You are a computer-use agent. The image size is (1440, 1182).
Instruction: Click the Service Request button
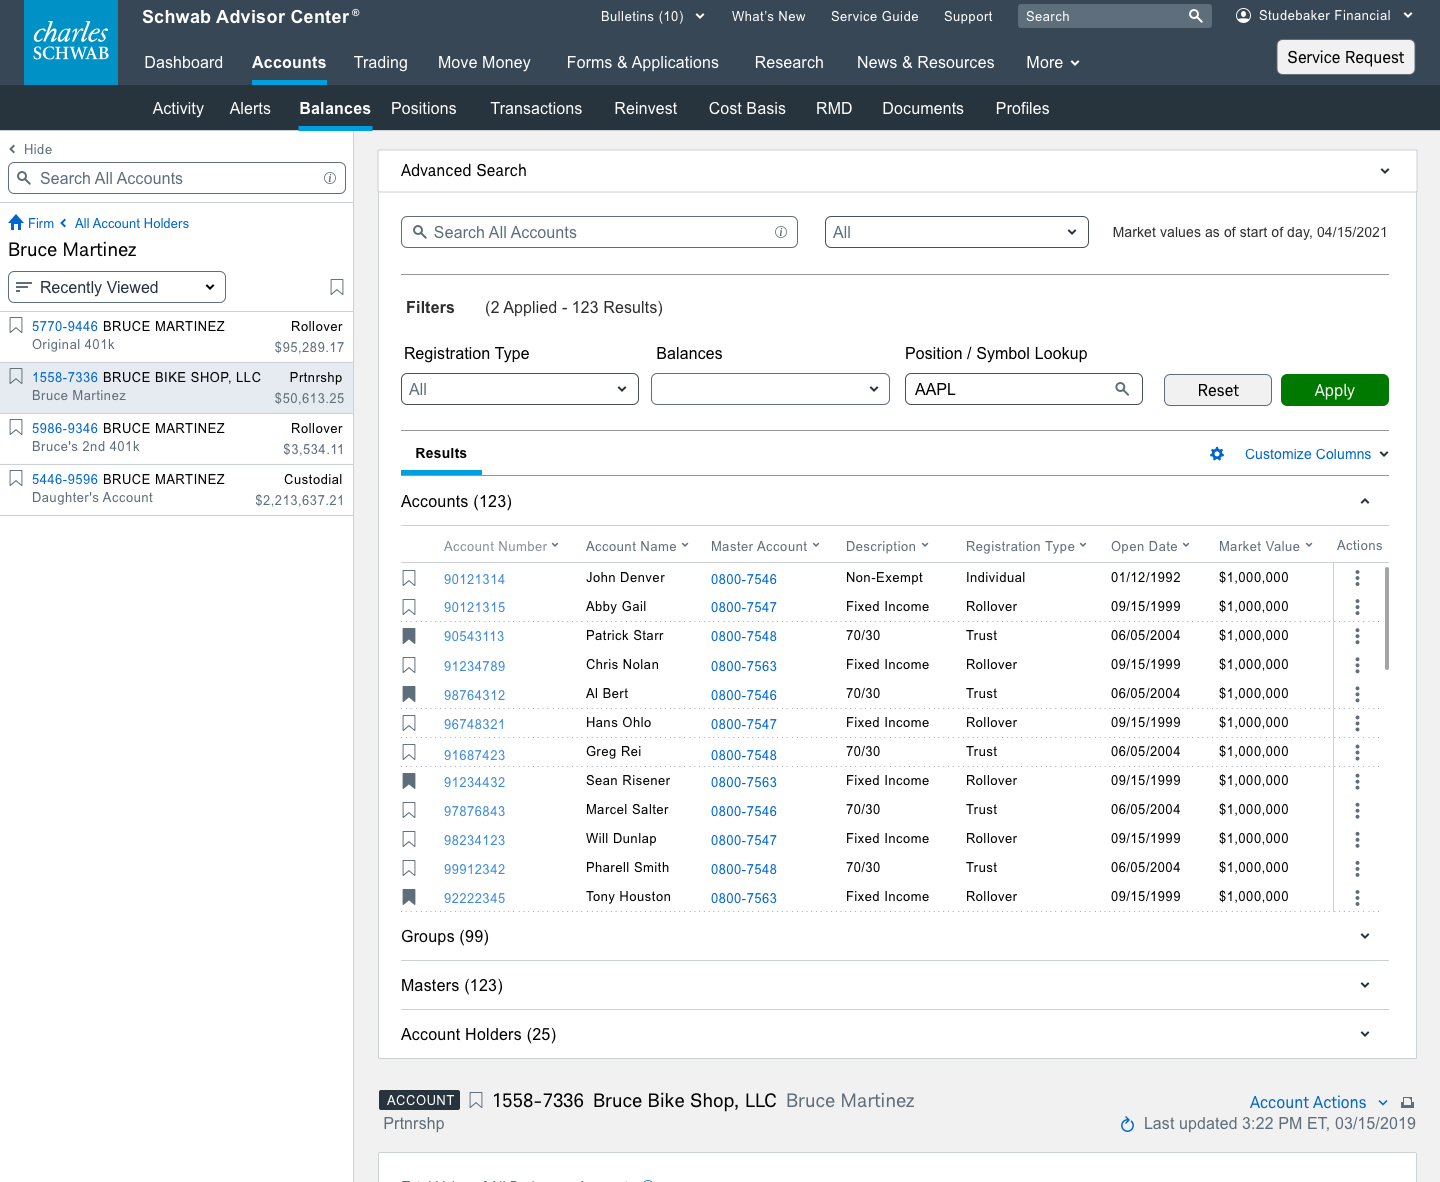[x=1346, y=57]
